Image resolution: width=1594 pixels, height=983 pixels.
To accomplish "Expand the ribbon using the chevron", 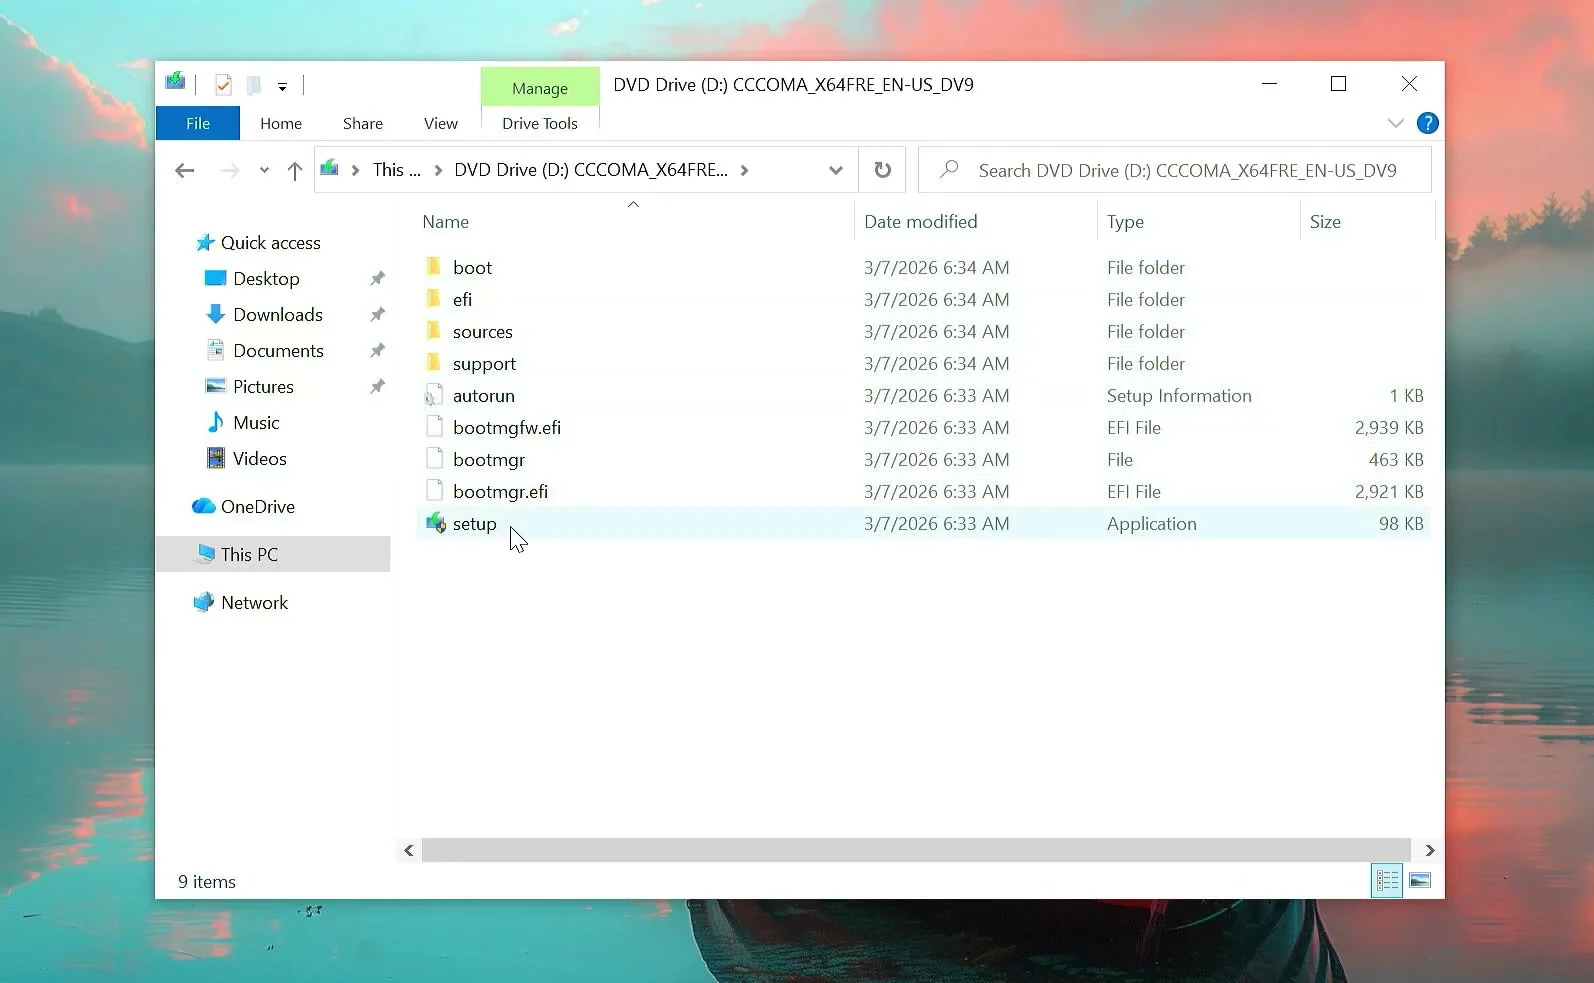I will (1396, 123).
